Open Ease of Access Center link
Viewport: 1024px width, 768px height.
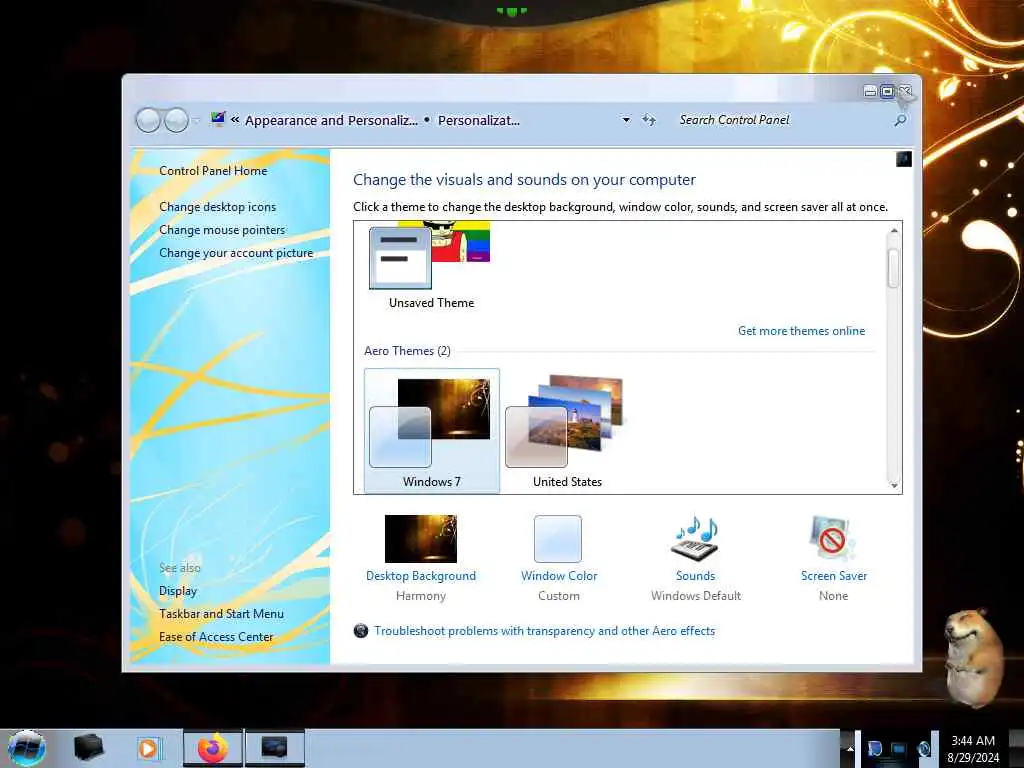click(x=216, y=637)
